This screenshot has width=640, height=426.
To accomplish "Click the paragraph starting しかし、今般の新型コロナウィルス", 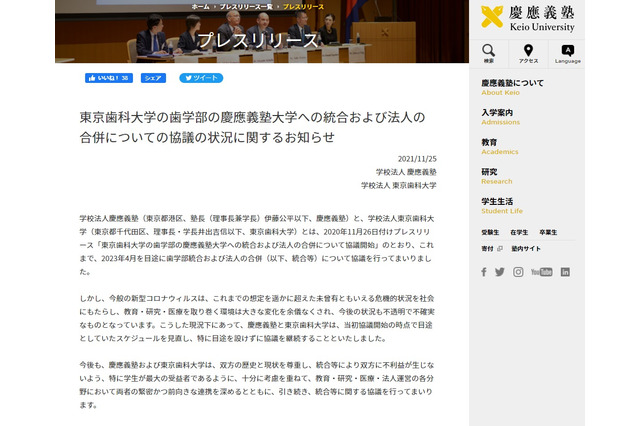I will point(257,318).
